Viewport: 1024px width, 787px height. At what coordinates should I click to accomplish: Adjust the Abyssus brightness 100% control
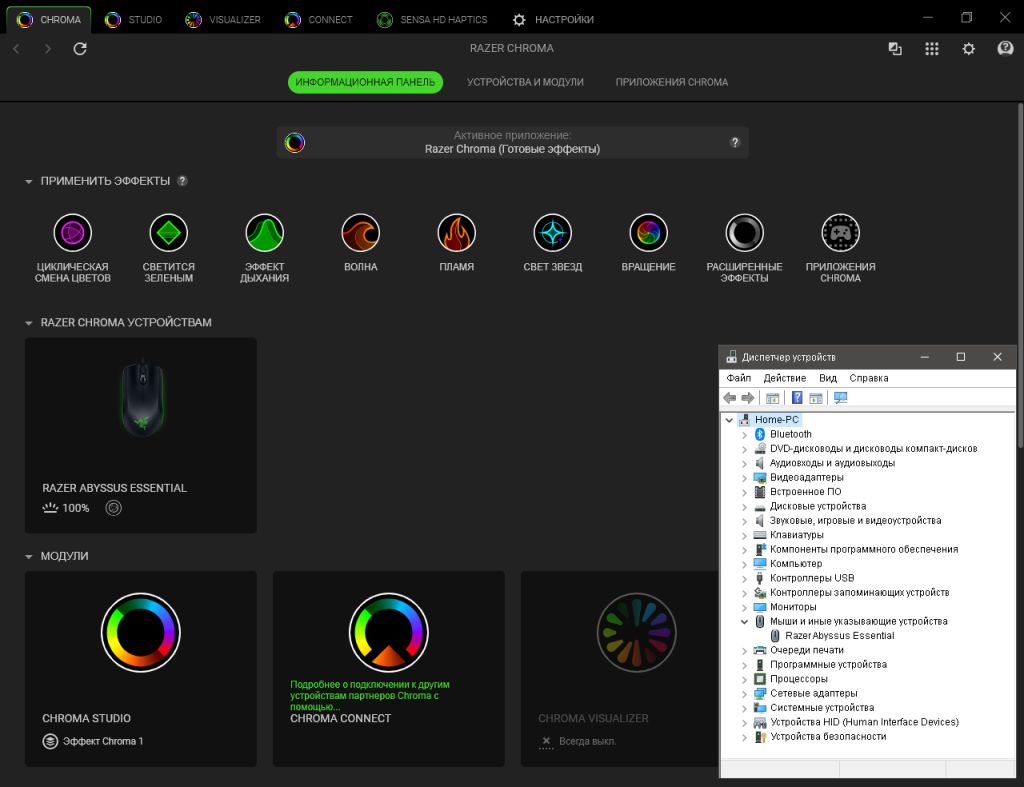[66, 508]
